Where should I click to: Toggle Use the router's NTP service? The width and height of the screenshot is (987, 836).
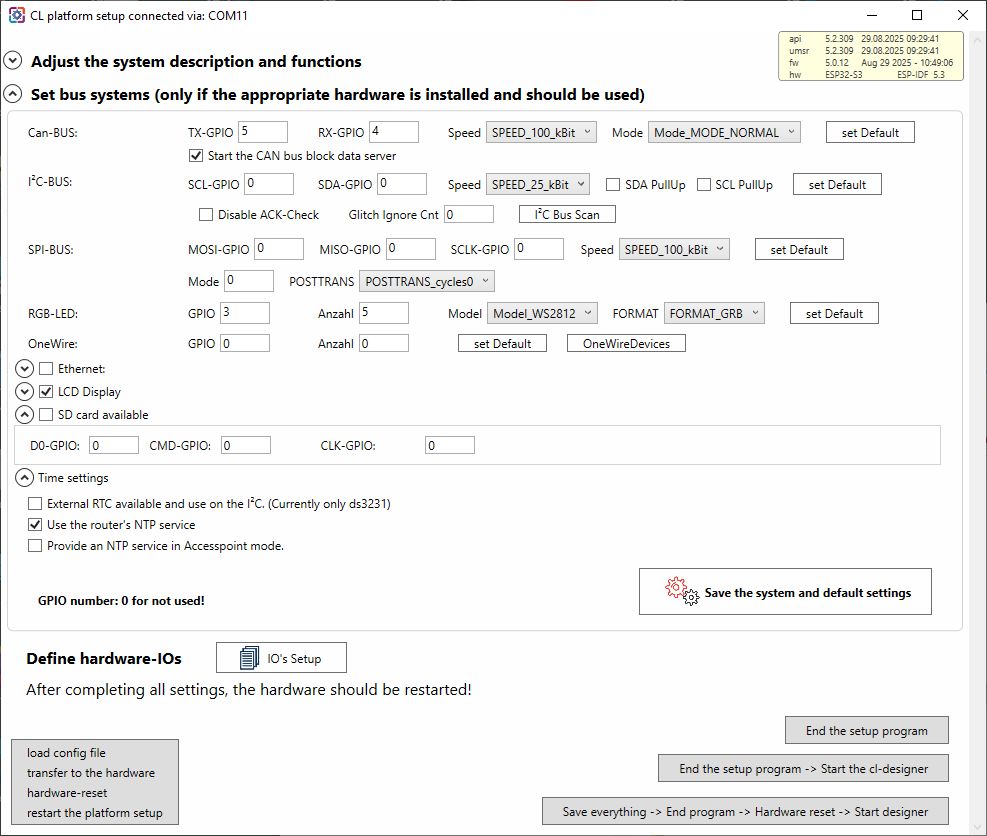[36, 525]
